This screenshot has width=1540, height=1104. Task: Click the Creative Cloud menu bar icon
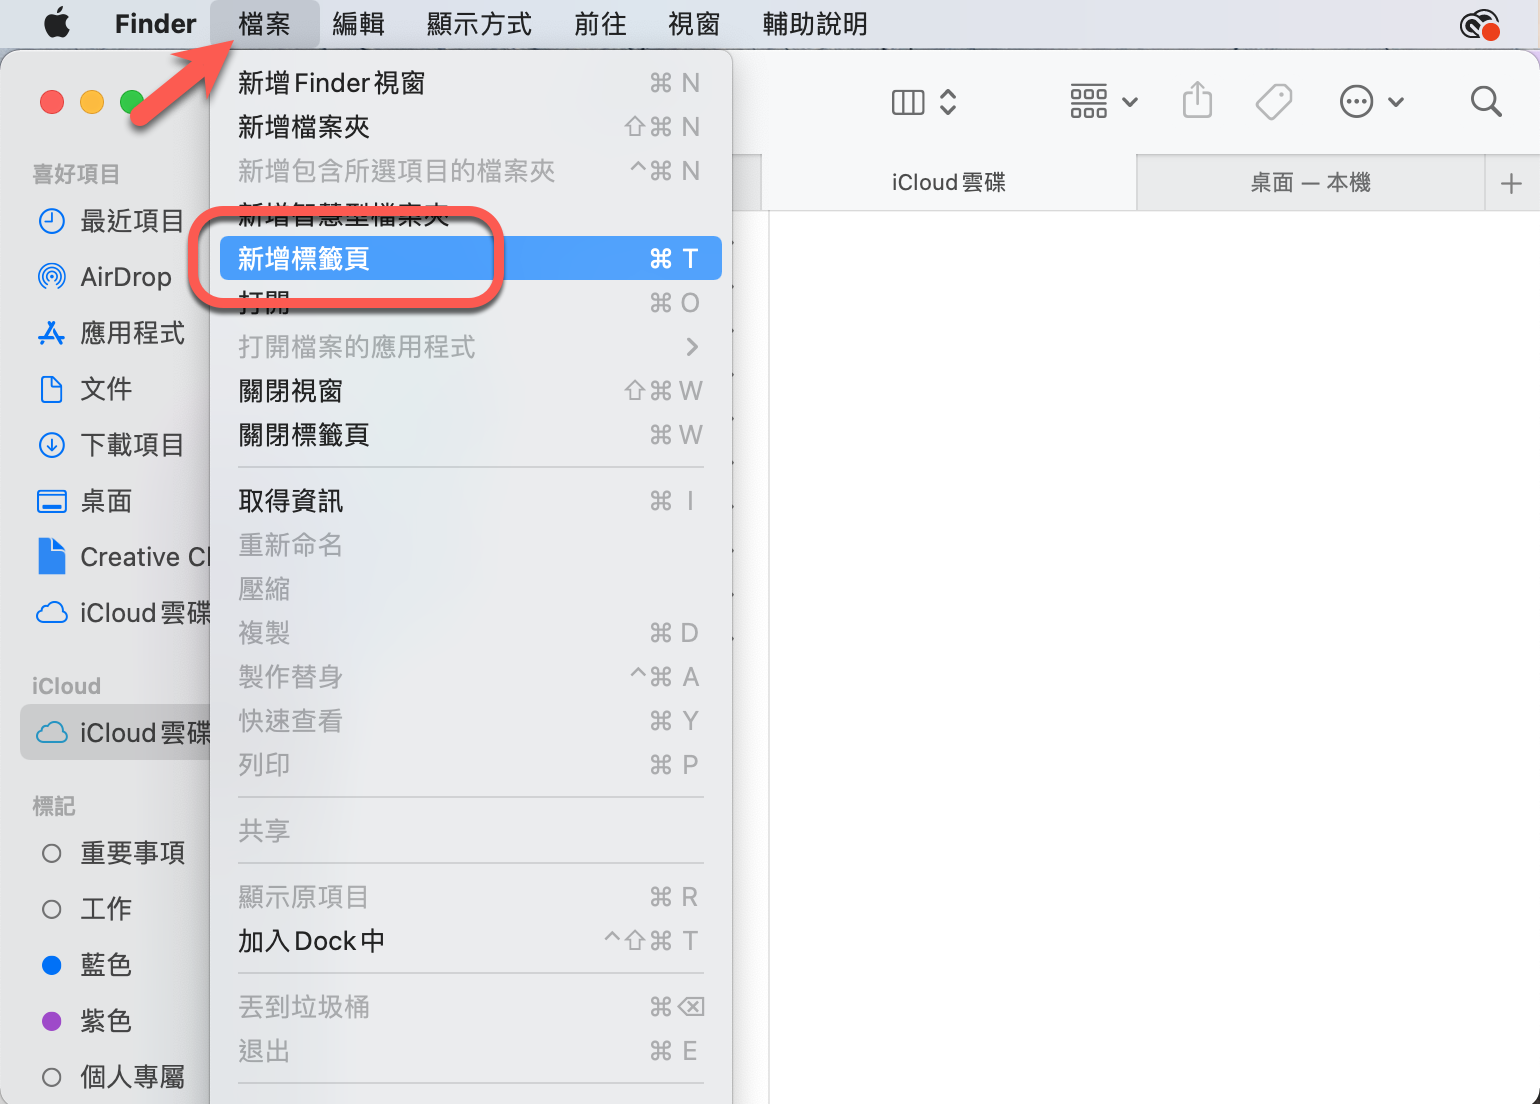click(1480, 24)
